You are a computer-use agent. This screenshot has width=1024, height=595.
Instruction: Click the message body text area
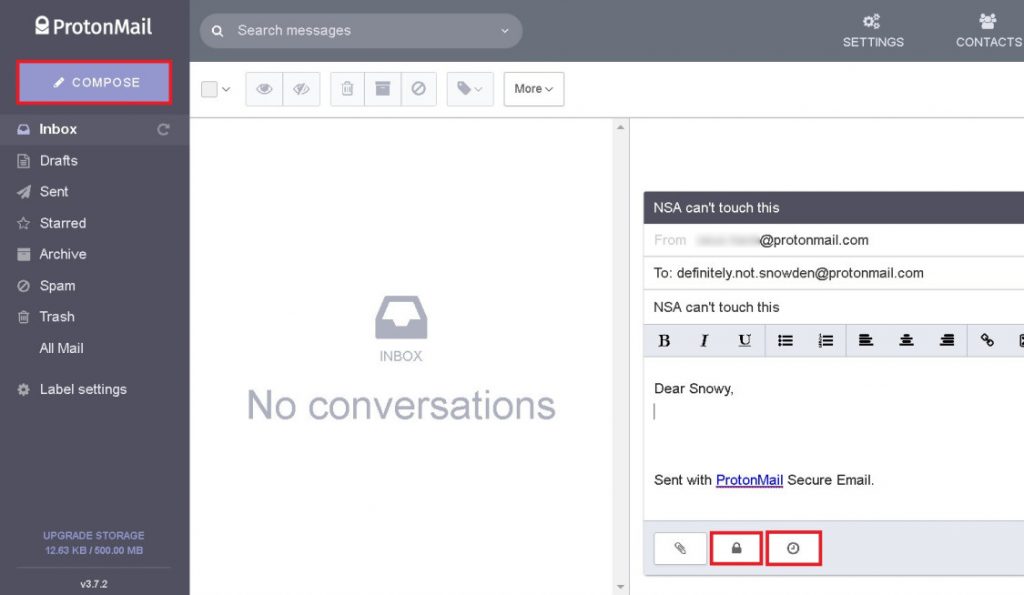tap(834, 438)
